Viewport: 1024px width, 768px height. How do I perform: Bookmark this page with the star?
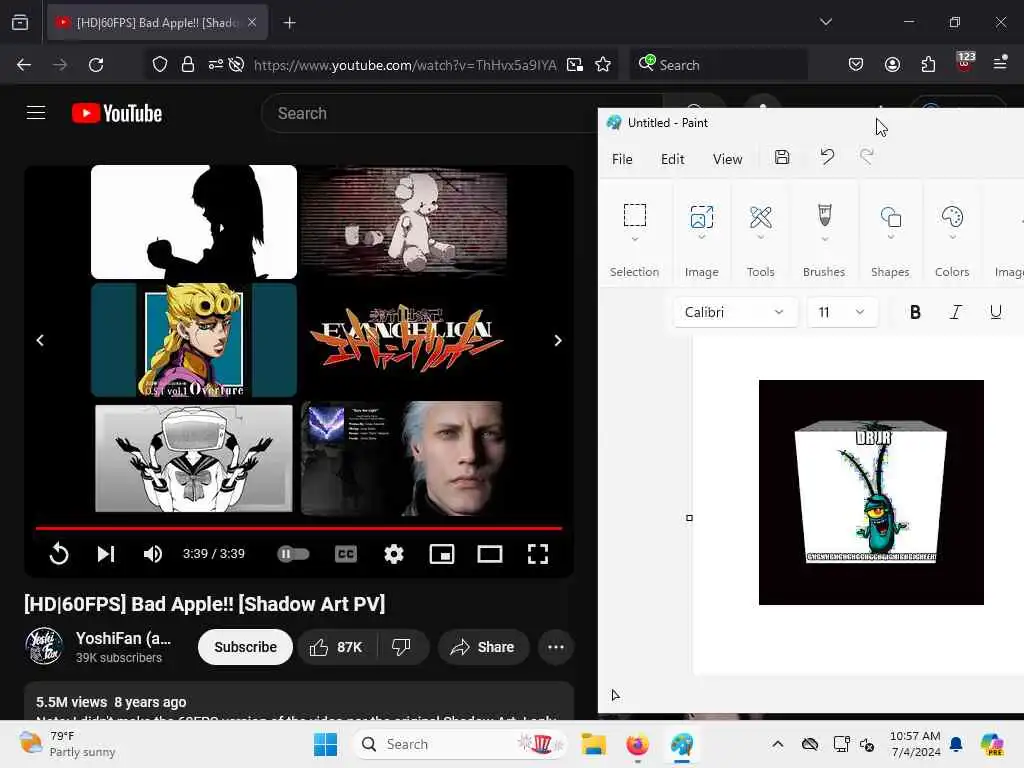(603, 65)
